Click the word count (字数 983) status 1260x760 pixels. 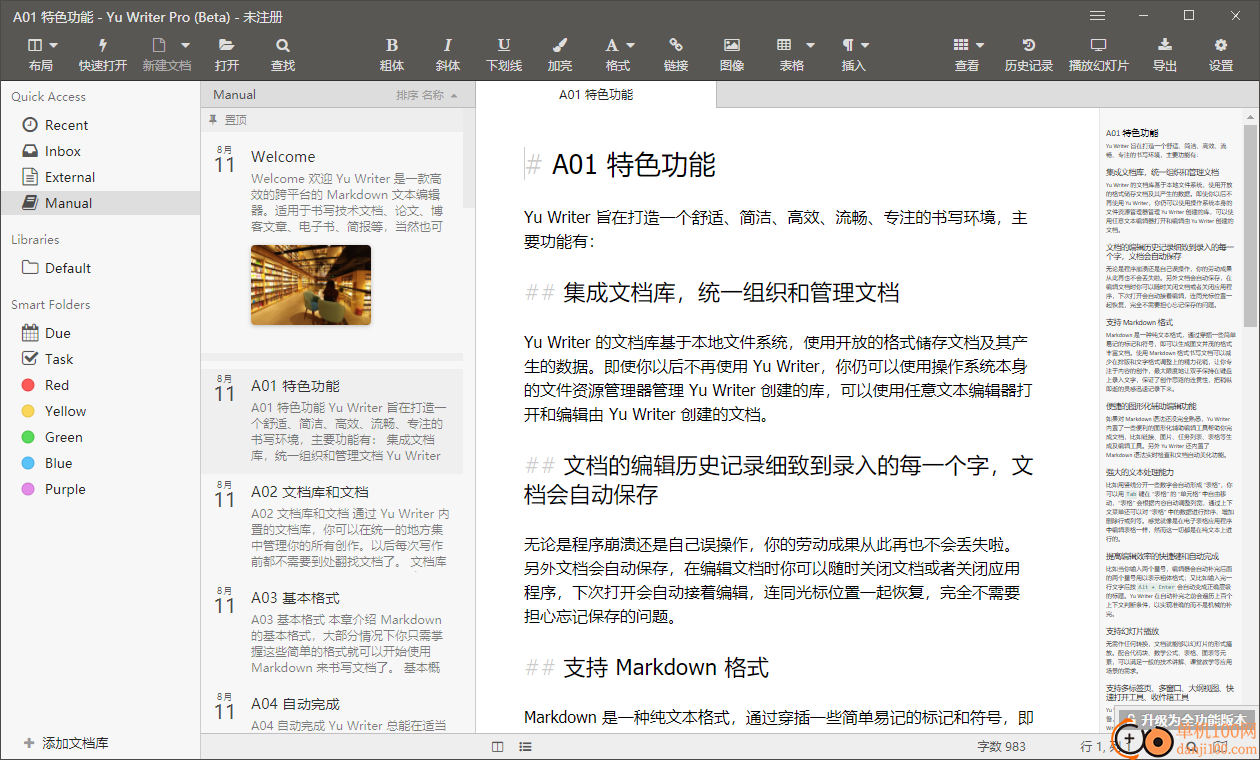point(1001,746)
